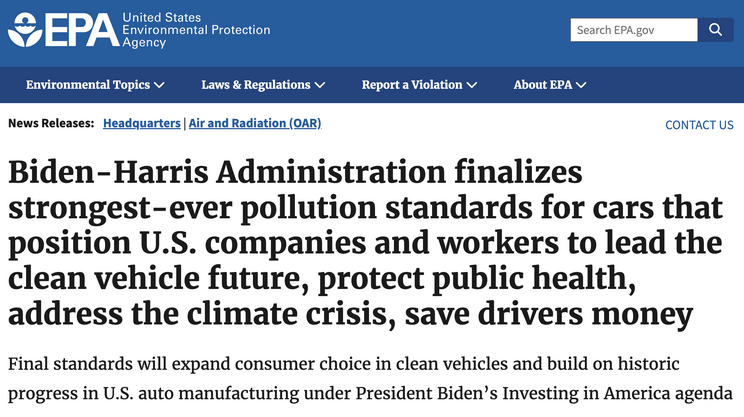This screenshot has height=417, width=744.
Task: Focus the Search EPA.gov input field
Action: coord(634,30)
